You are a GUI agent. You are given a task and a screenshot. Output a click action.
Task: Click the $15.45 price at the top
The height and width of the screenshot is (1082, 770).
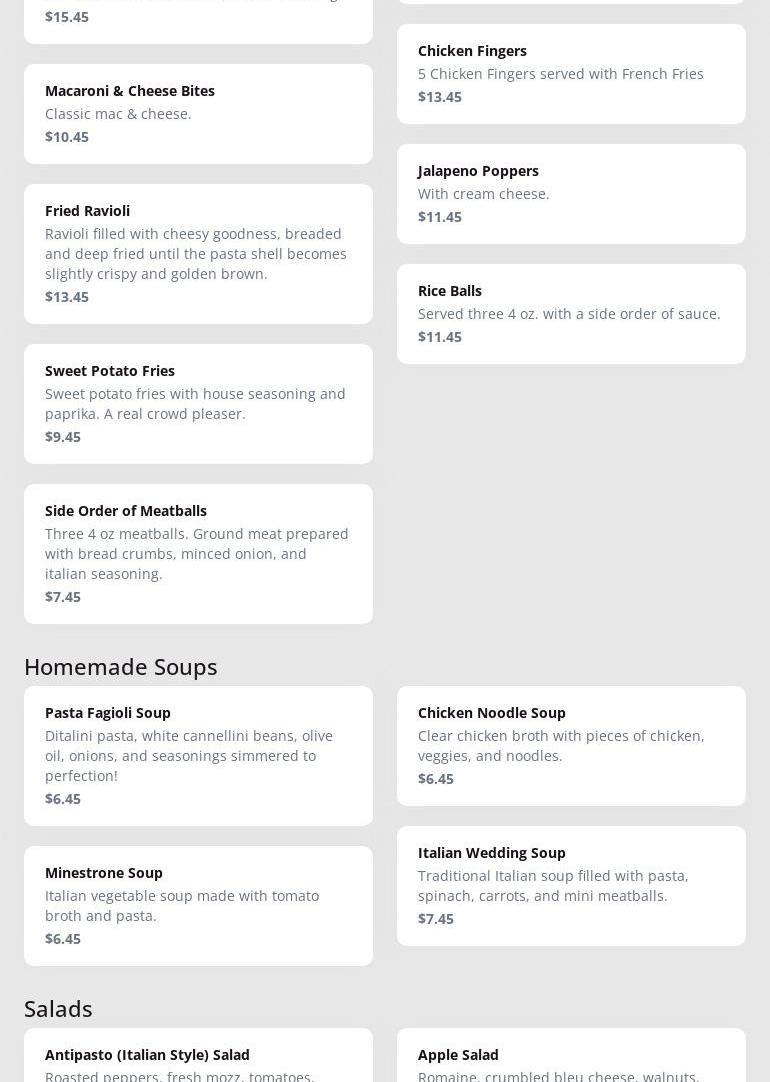pyautogui.click(x=67, y=17)
